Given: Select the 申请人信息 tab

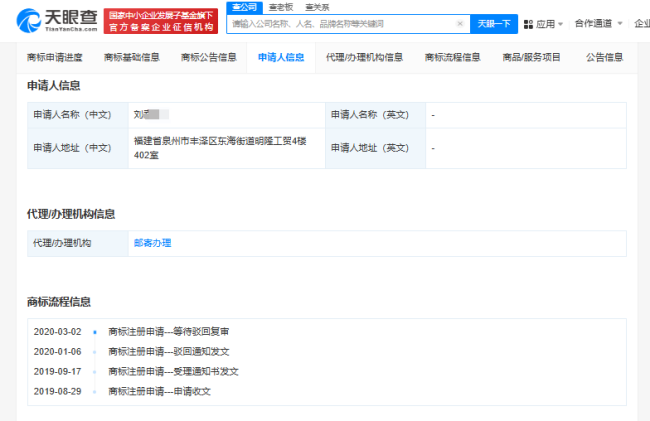Looking at the screenshot, I should 281,58.
